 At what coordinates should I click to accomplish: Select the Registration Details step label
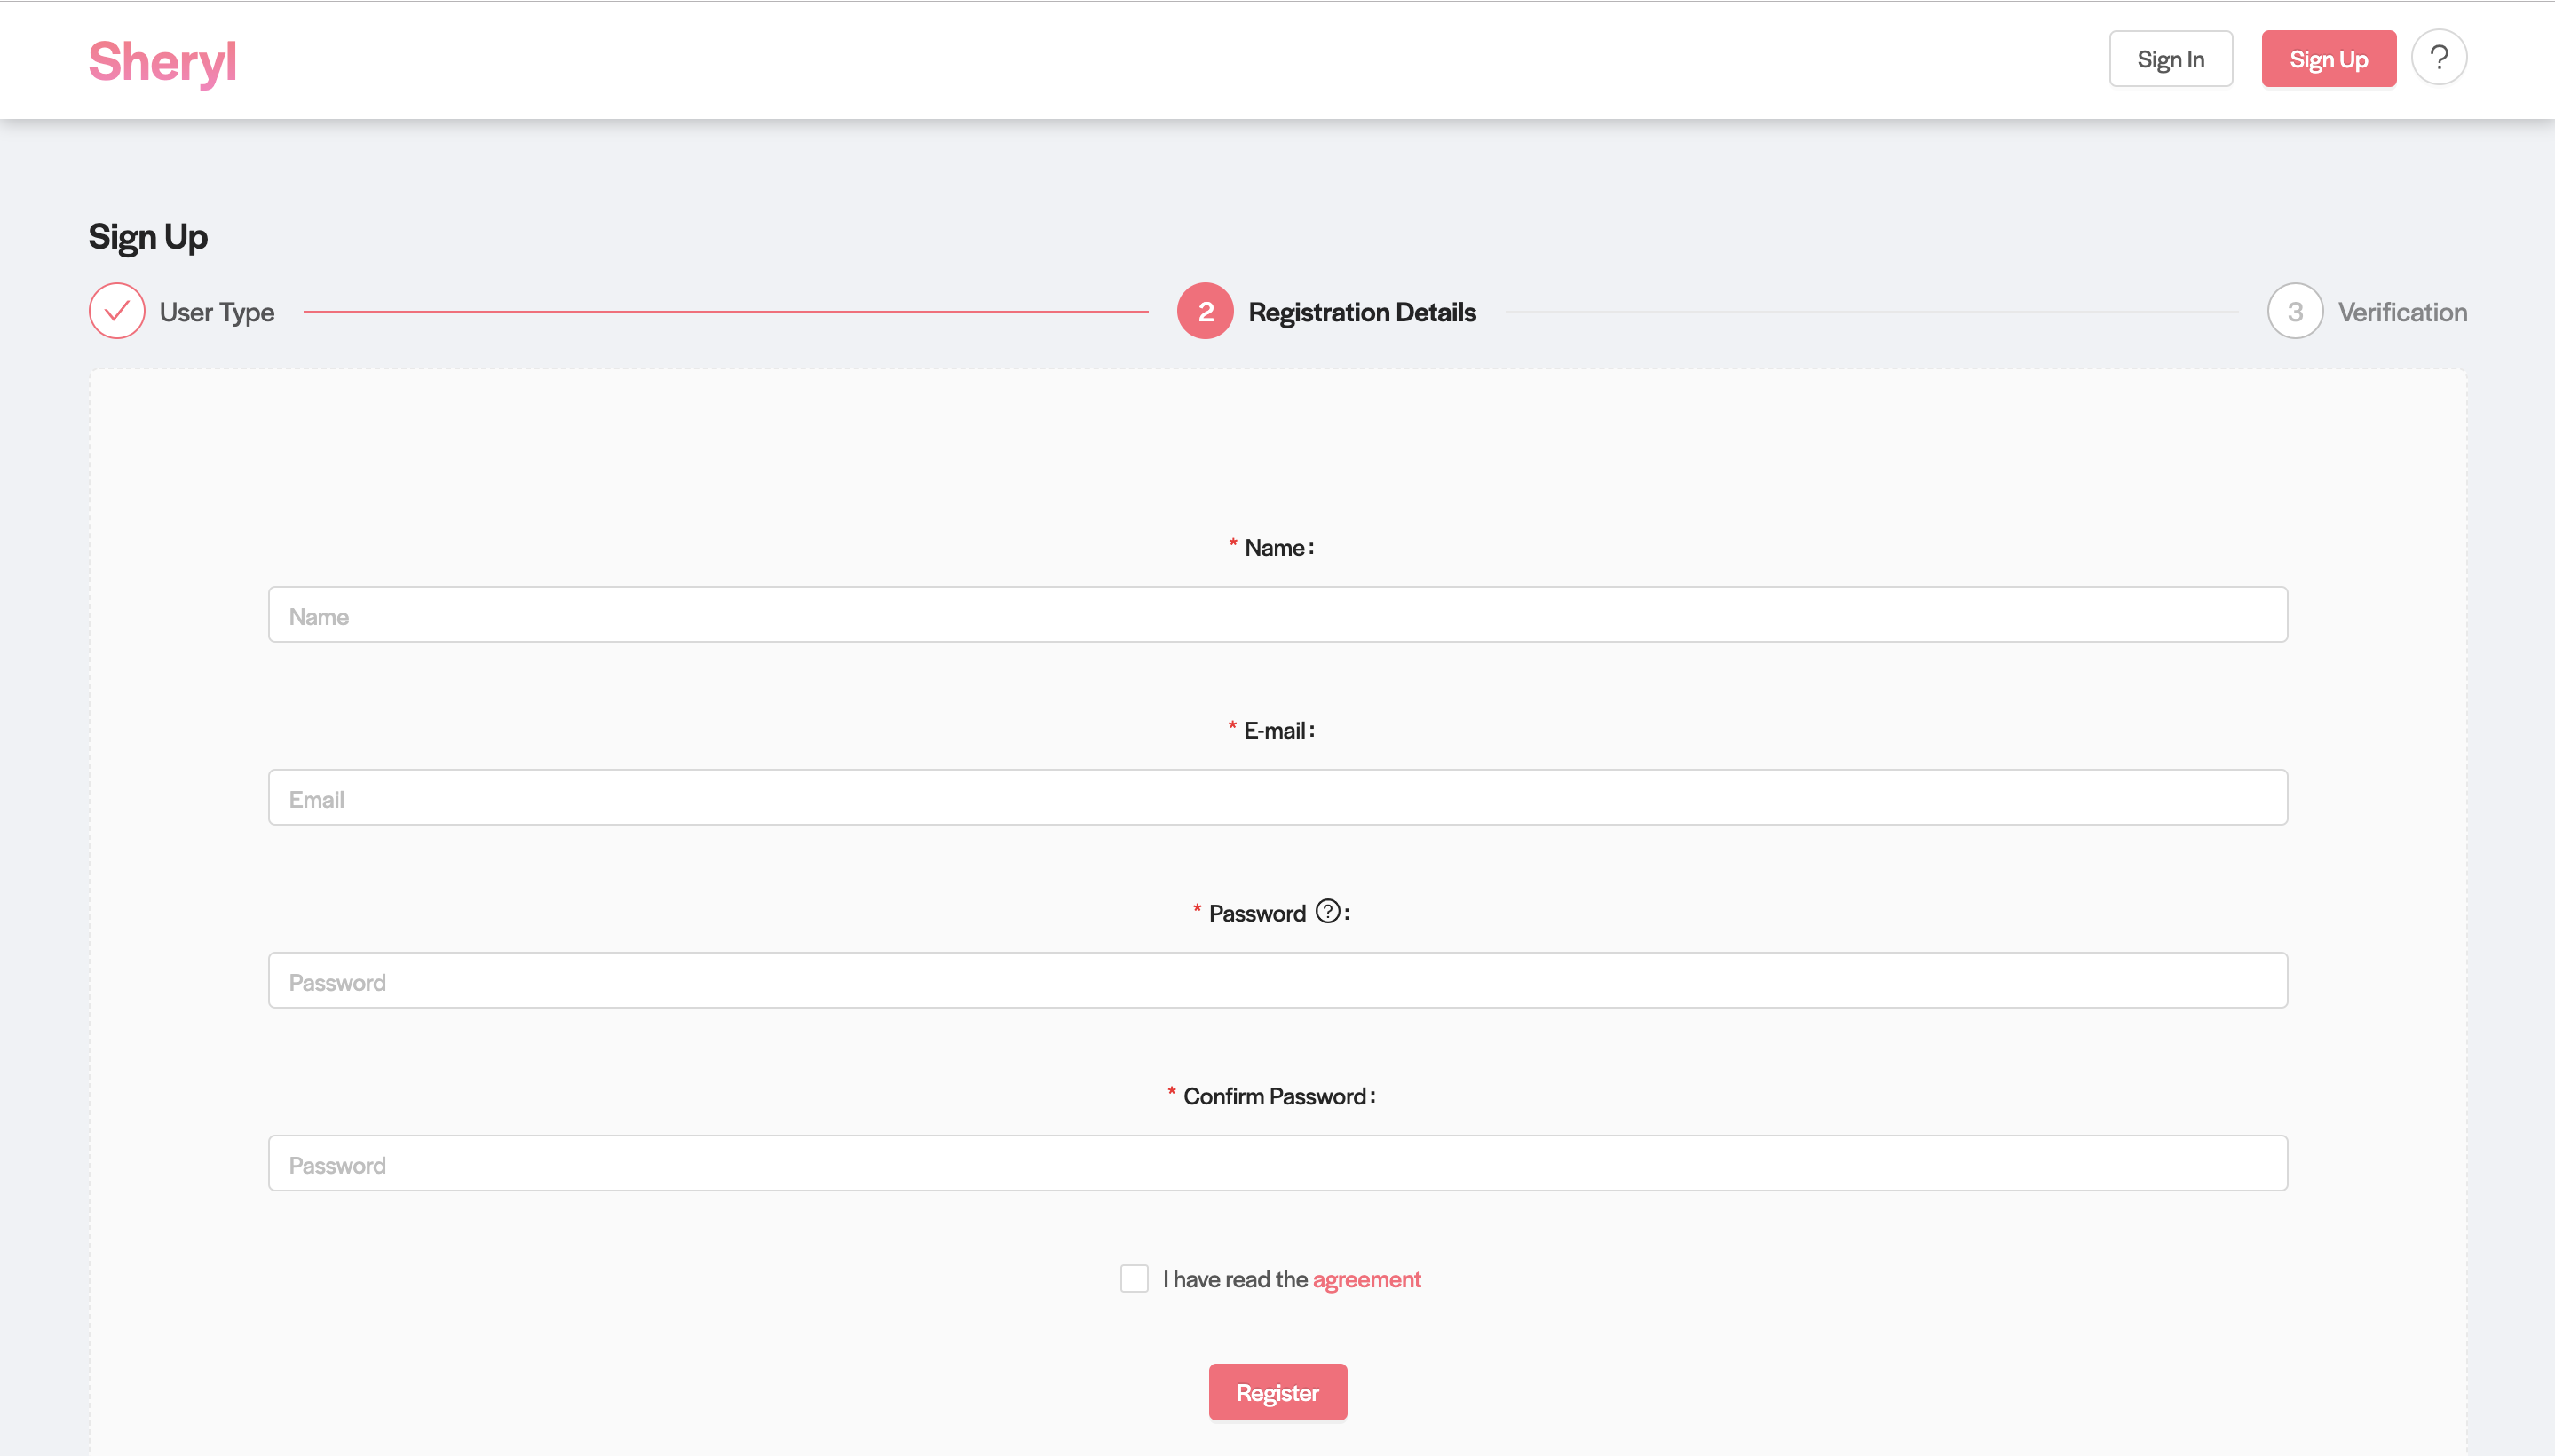pos(1361,312)
